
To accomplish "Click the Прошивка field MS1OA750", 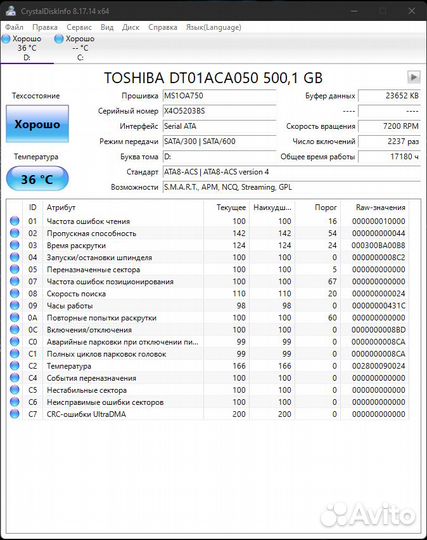I will pyautogui.click(x=219, y=96).
